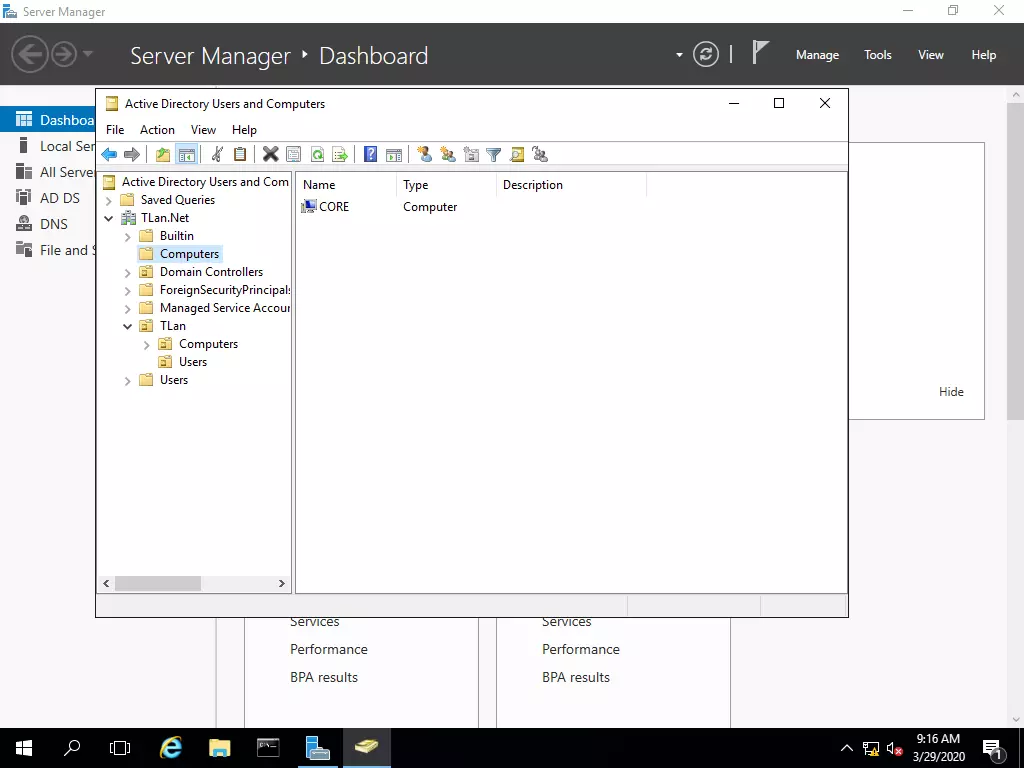Click the Export List toolbar icon

340,155
